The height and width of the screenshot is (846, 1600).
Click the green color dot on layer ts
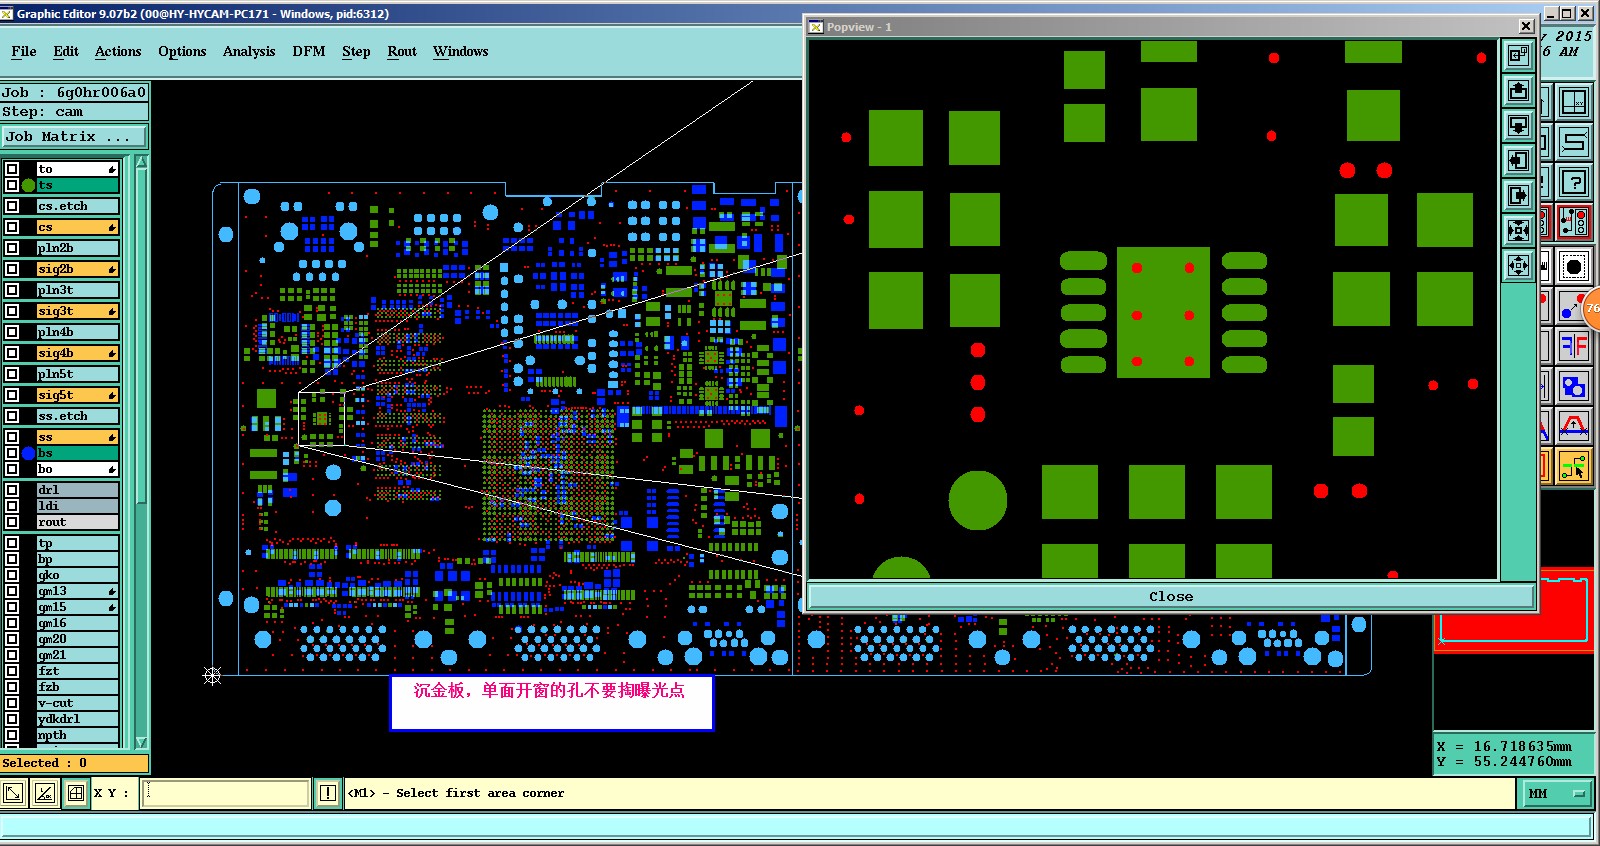tap(28, 185)
